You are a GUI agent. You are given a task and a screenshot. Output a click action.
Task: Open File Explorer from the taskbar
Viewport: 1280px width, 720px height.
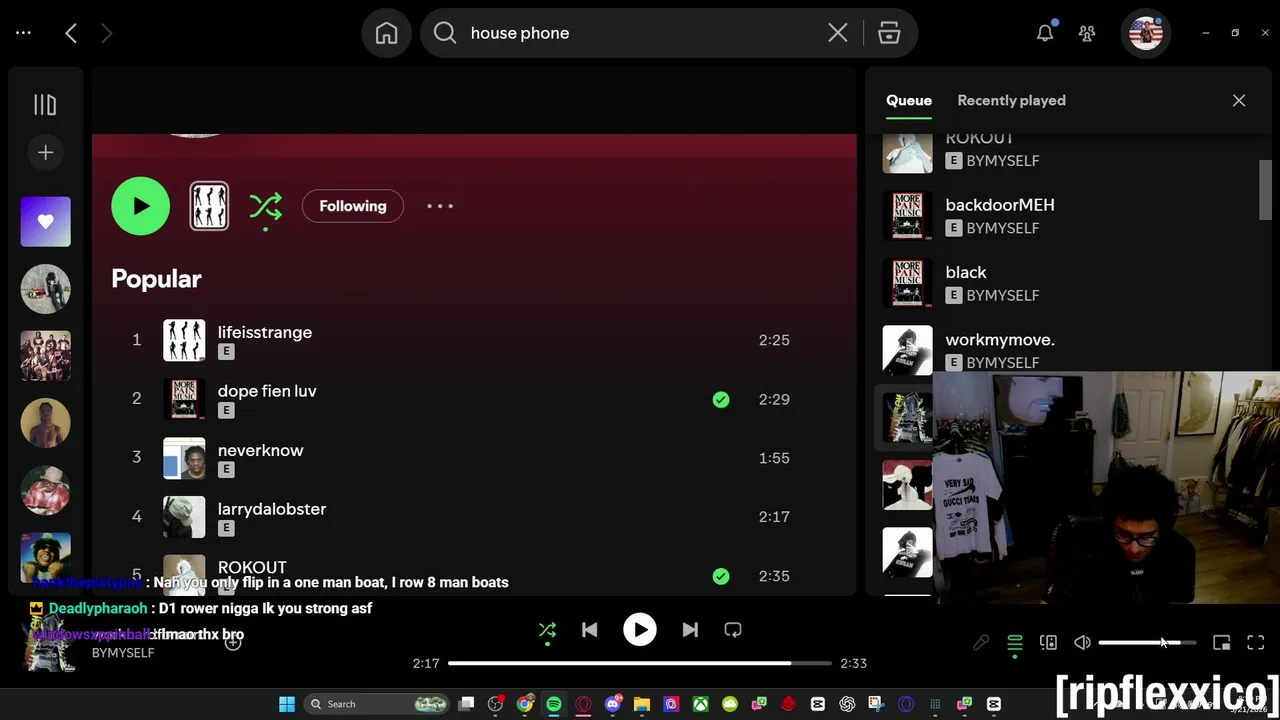(642, 704)
